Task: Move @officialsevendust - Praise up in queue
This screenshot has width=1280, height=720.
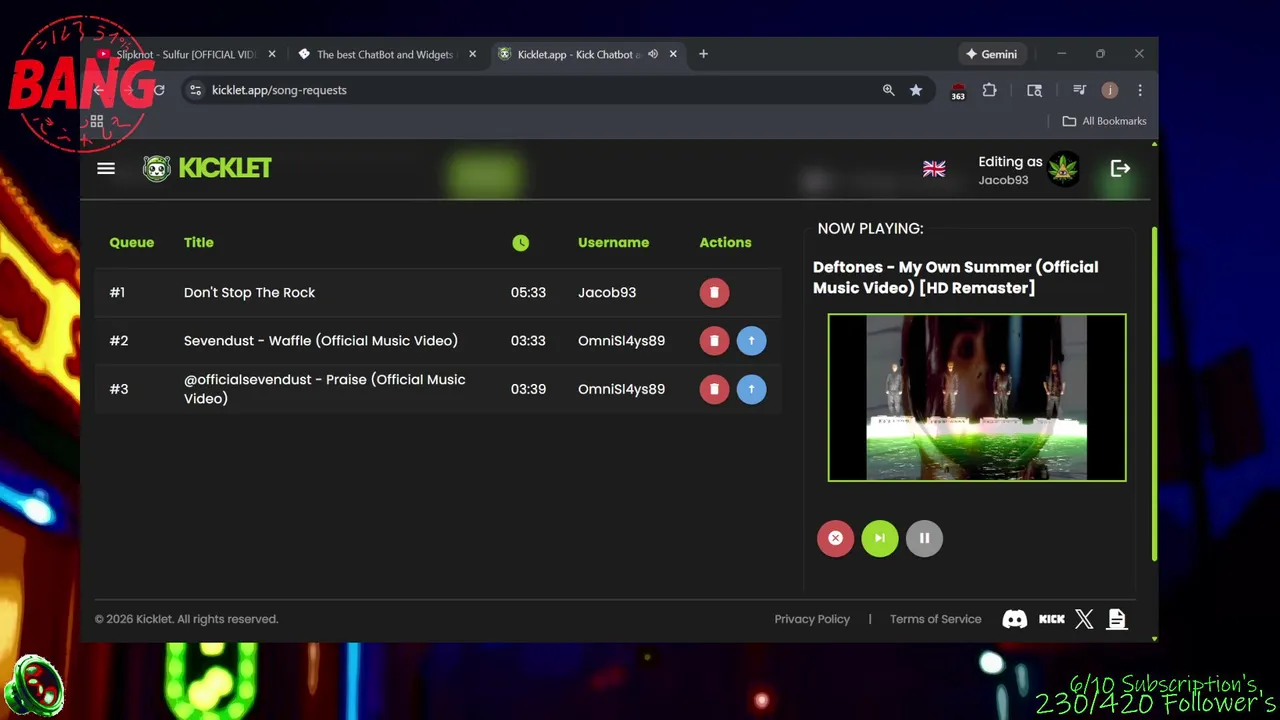Action: (x=751, y=389)
